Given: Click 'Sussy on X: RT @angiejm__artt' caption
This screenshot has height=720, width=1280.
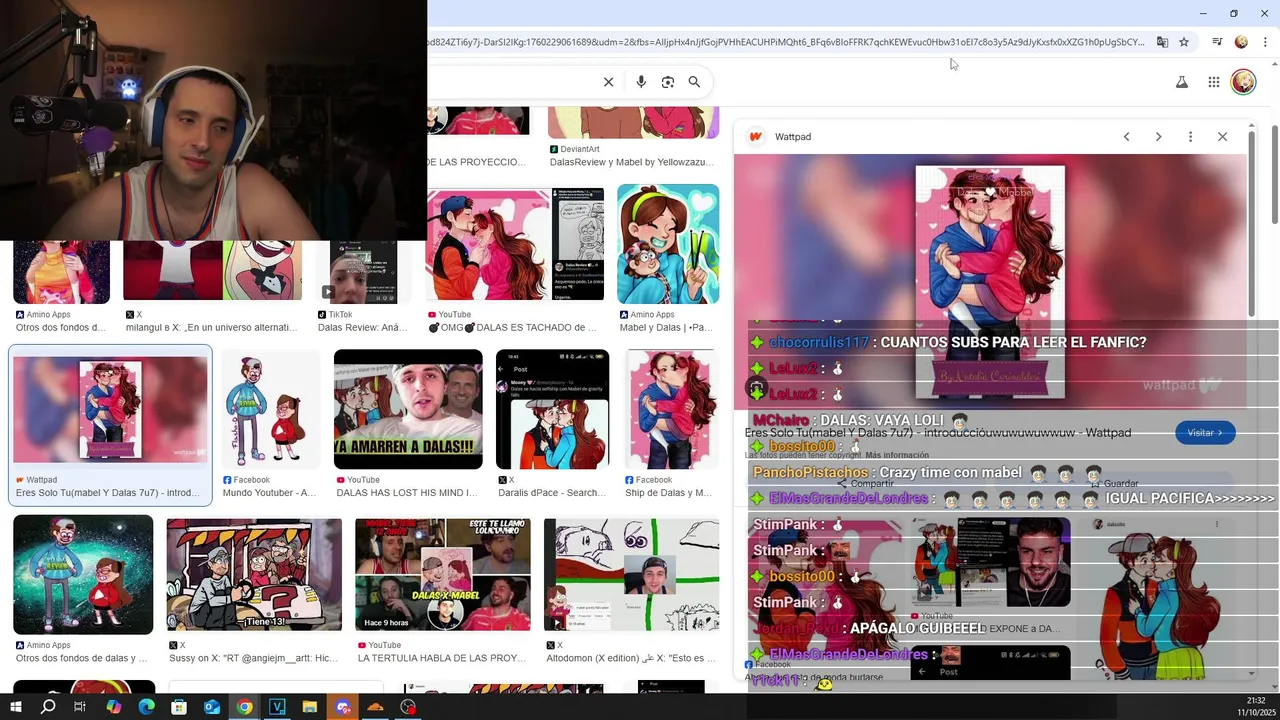Looking at the screenshot, I should coord(254,658).
